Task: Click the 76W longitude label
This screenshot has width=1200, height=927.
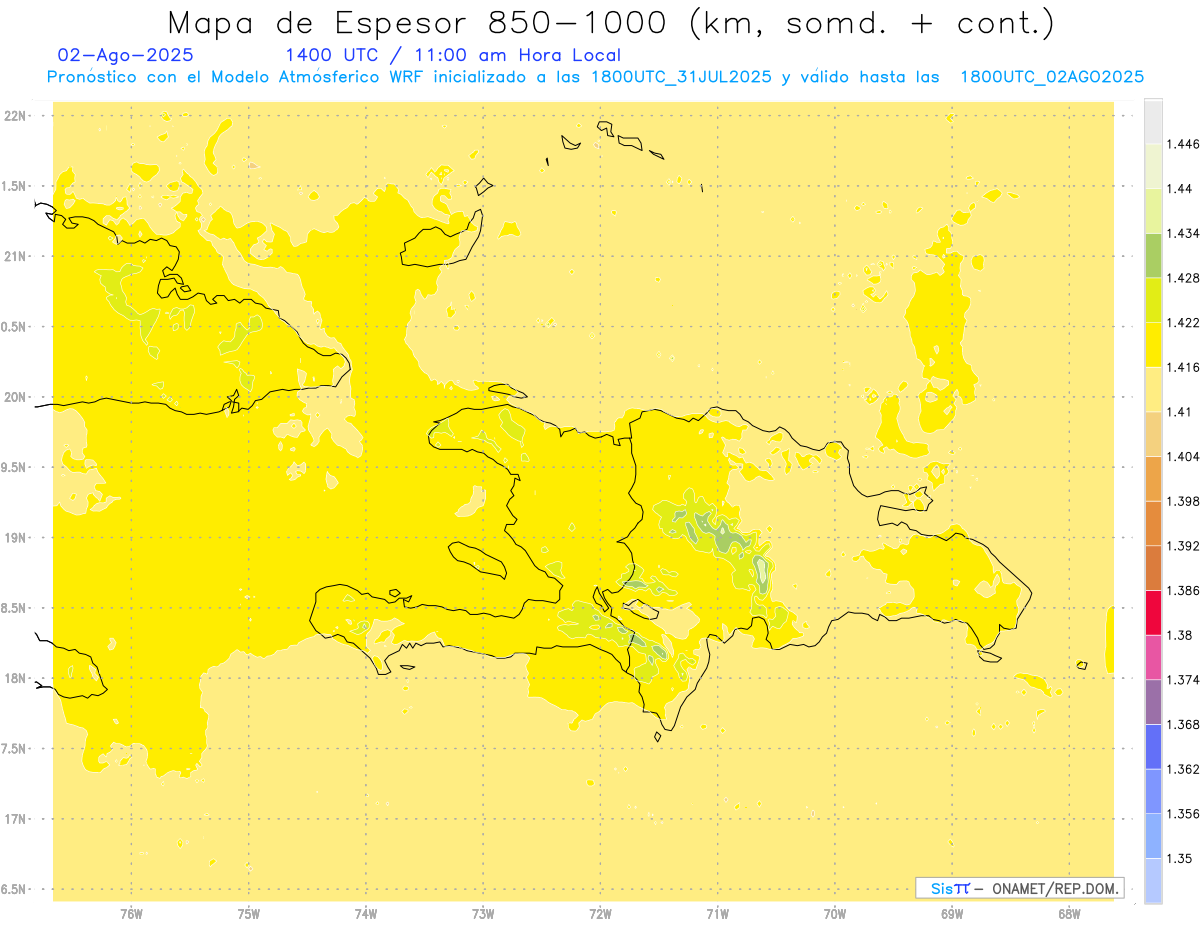Action: tap(131, 913)
